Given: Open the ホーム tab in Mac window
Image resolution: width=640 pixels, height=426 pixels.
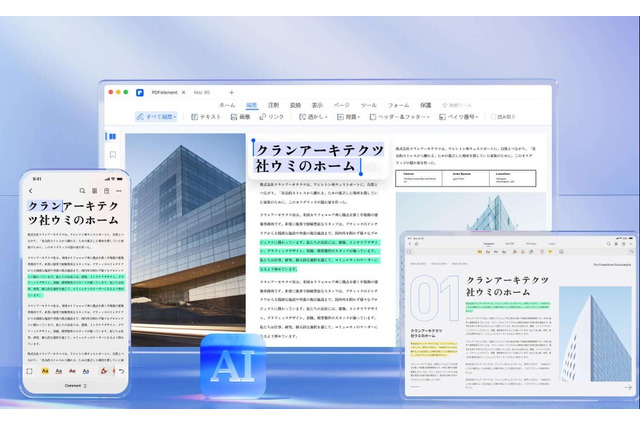Looking at the screenshot, I should 227,105.
